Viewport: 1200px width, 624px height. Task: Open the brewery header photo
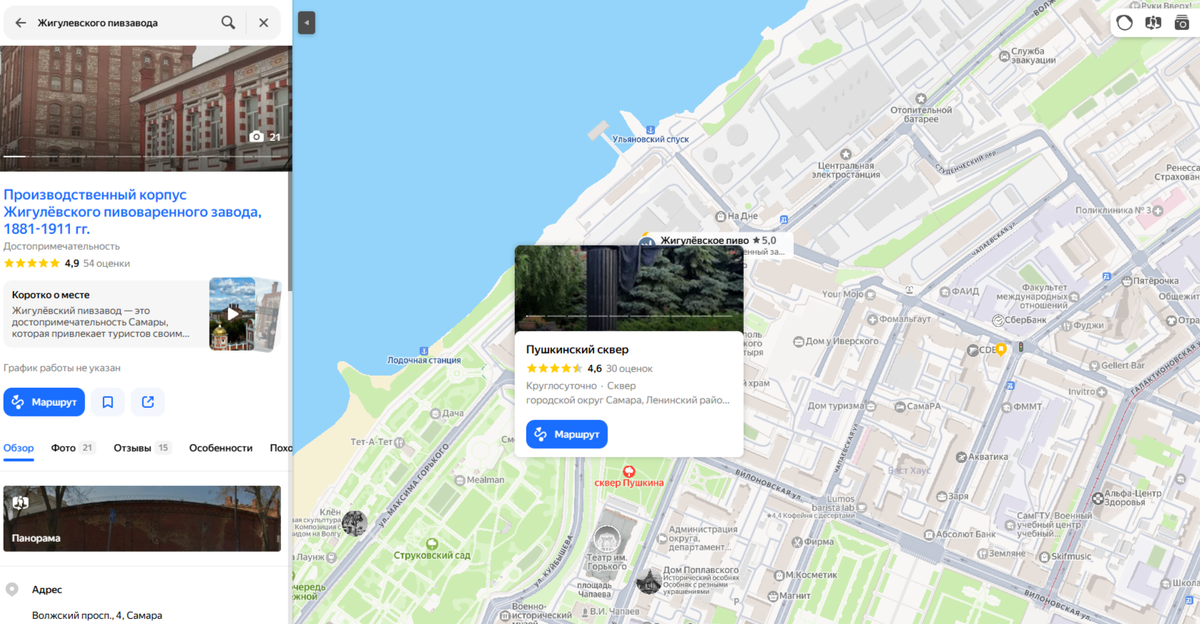pyautogui.click(x=146, y=108)
